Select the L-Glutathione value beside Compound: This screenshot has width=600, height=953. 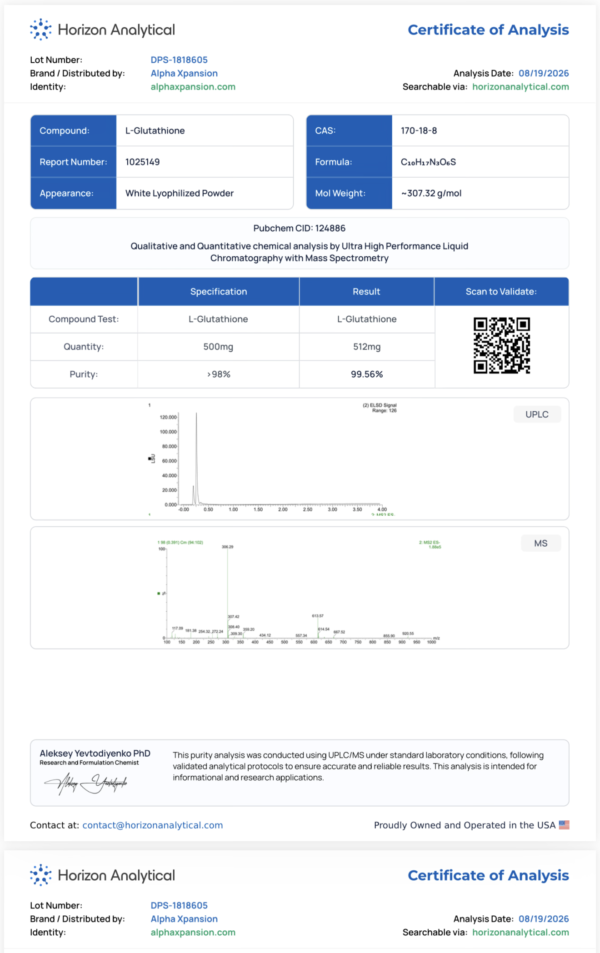click(155, 131)
